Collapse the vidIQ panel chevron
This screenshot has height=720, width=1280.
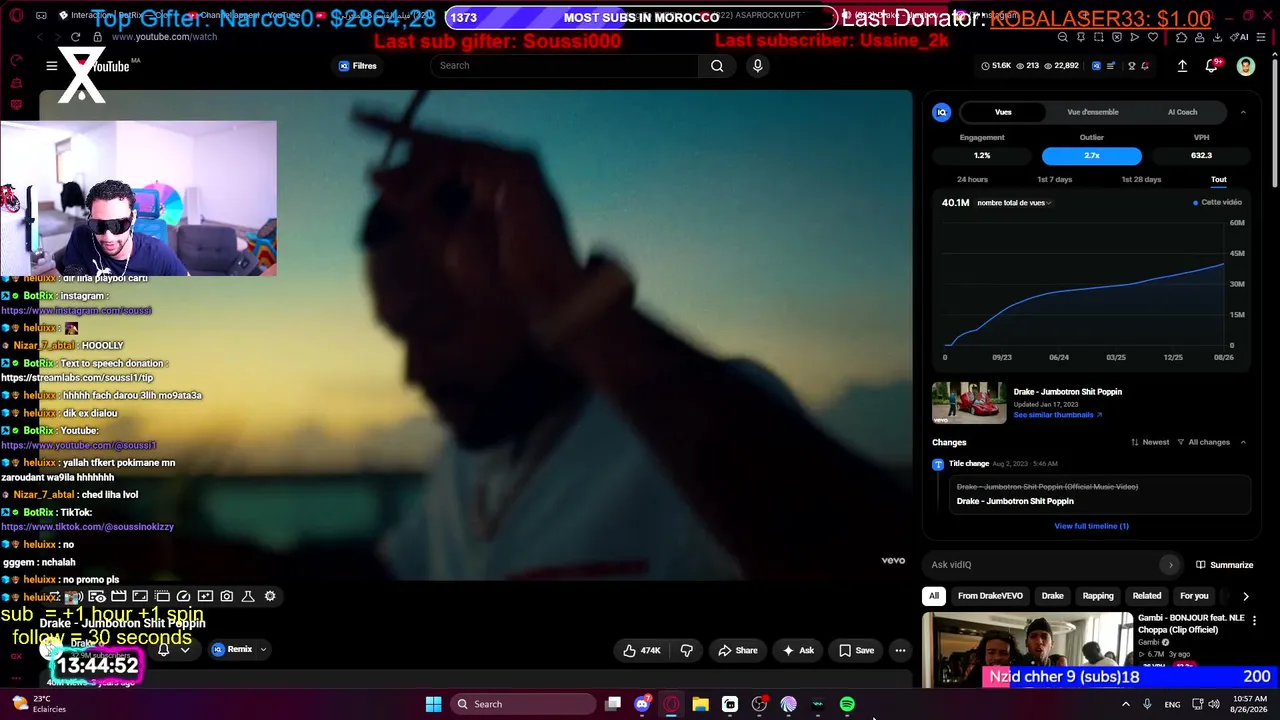coord(1243,112)
